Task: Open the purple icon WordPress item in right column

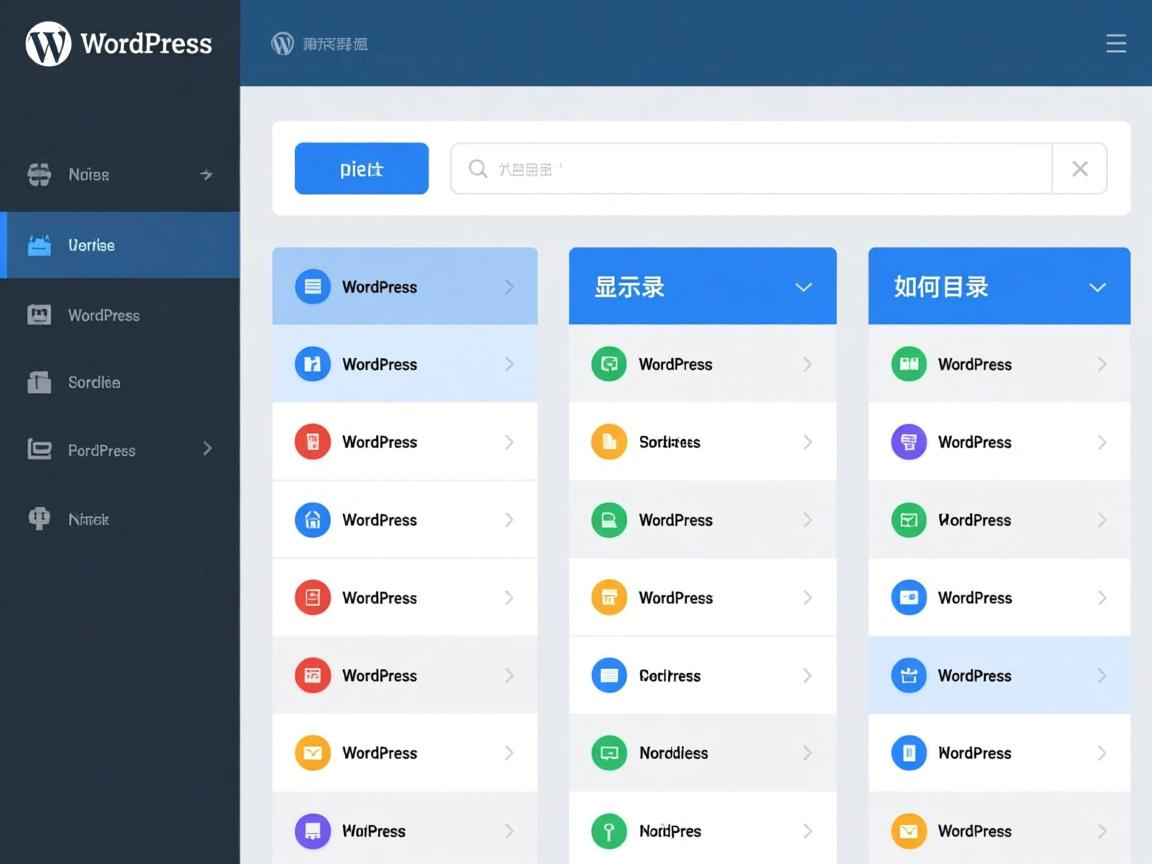Action: (x=999, y=442)
